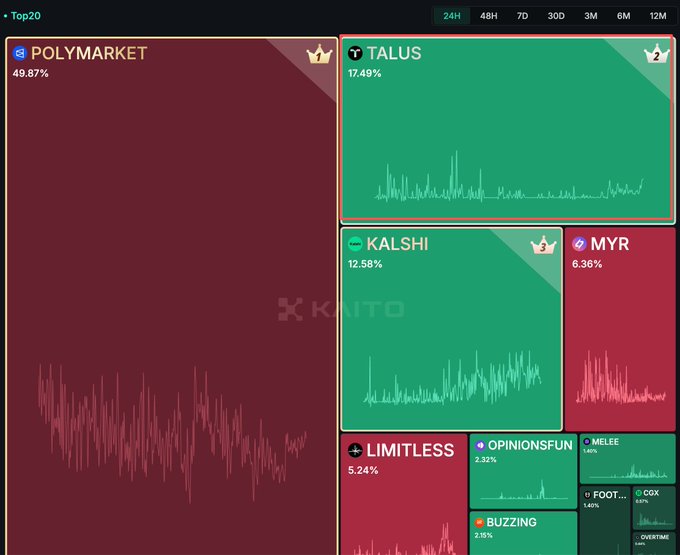Click the rank 2 crown on Talus

655,54
